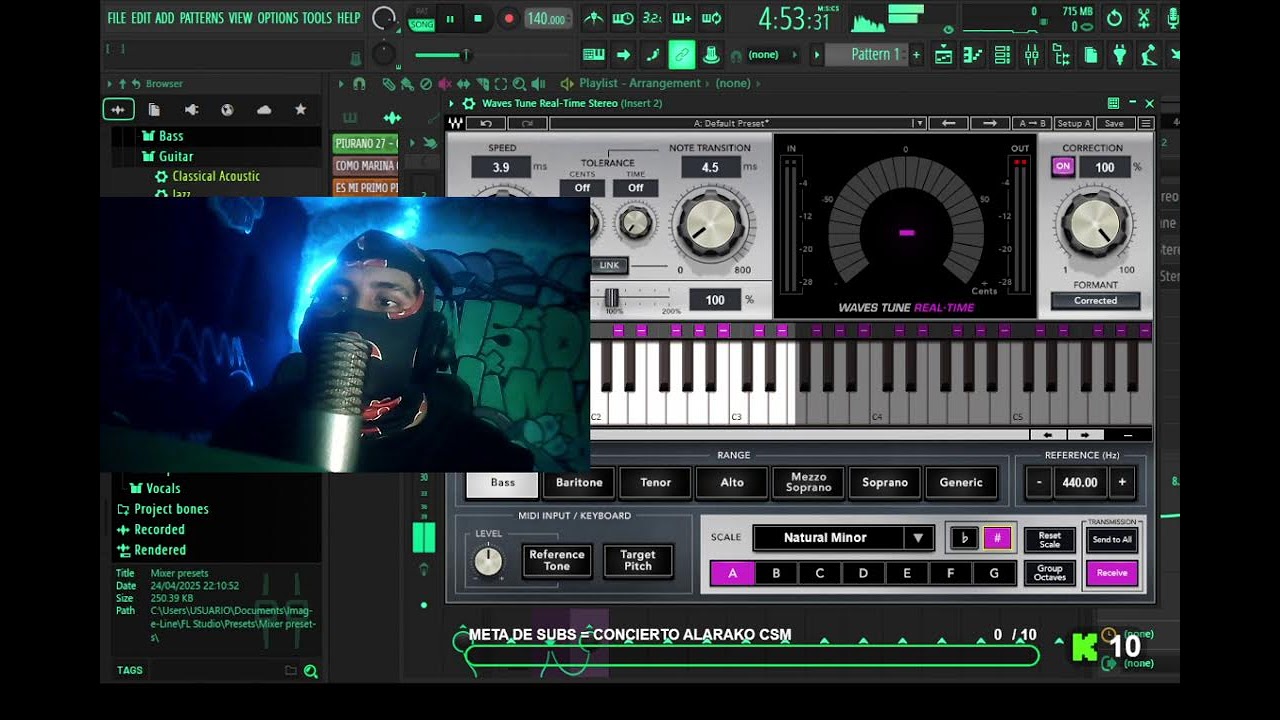This screenshot has width=1280, height=720.
Task: Click the Save preset button
Action: (1114, 124)
